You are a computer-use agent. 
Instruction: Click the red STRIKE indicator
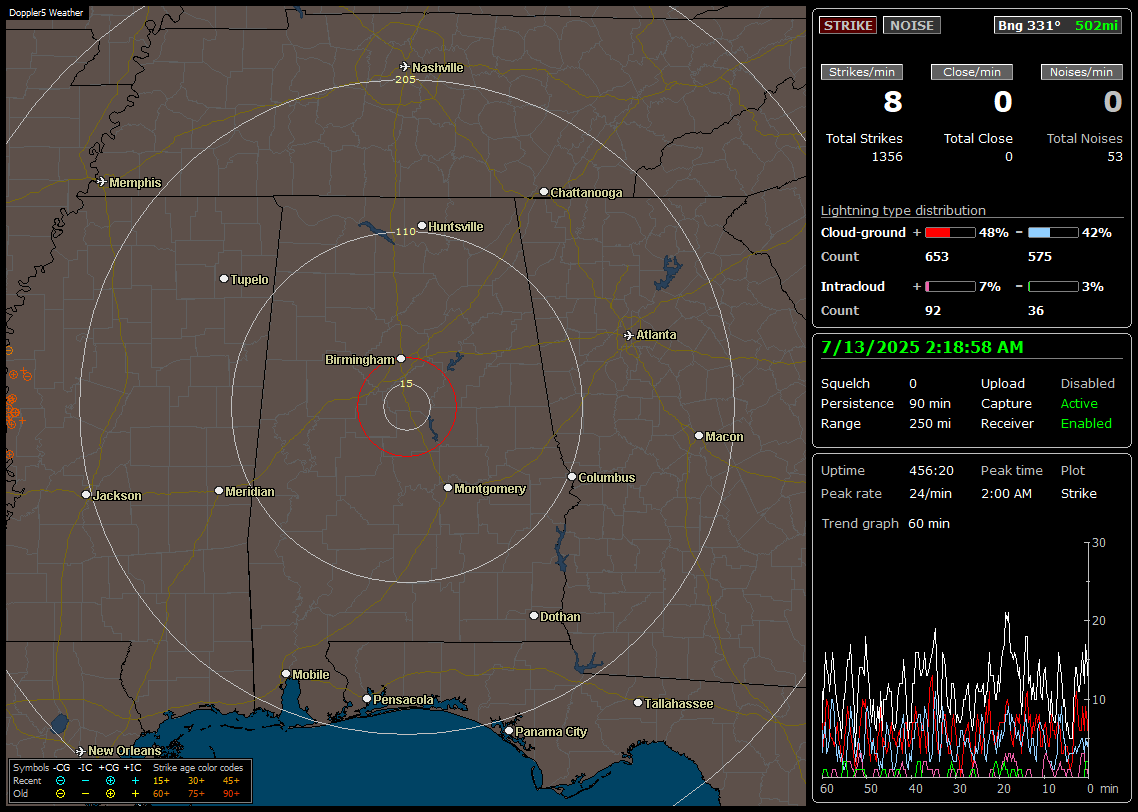848,25
